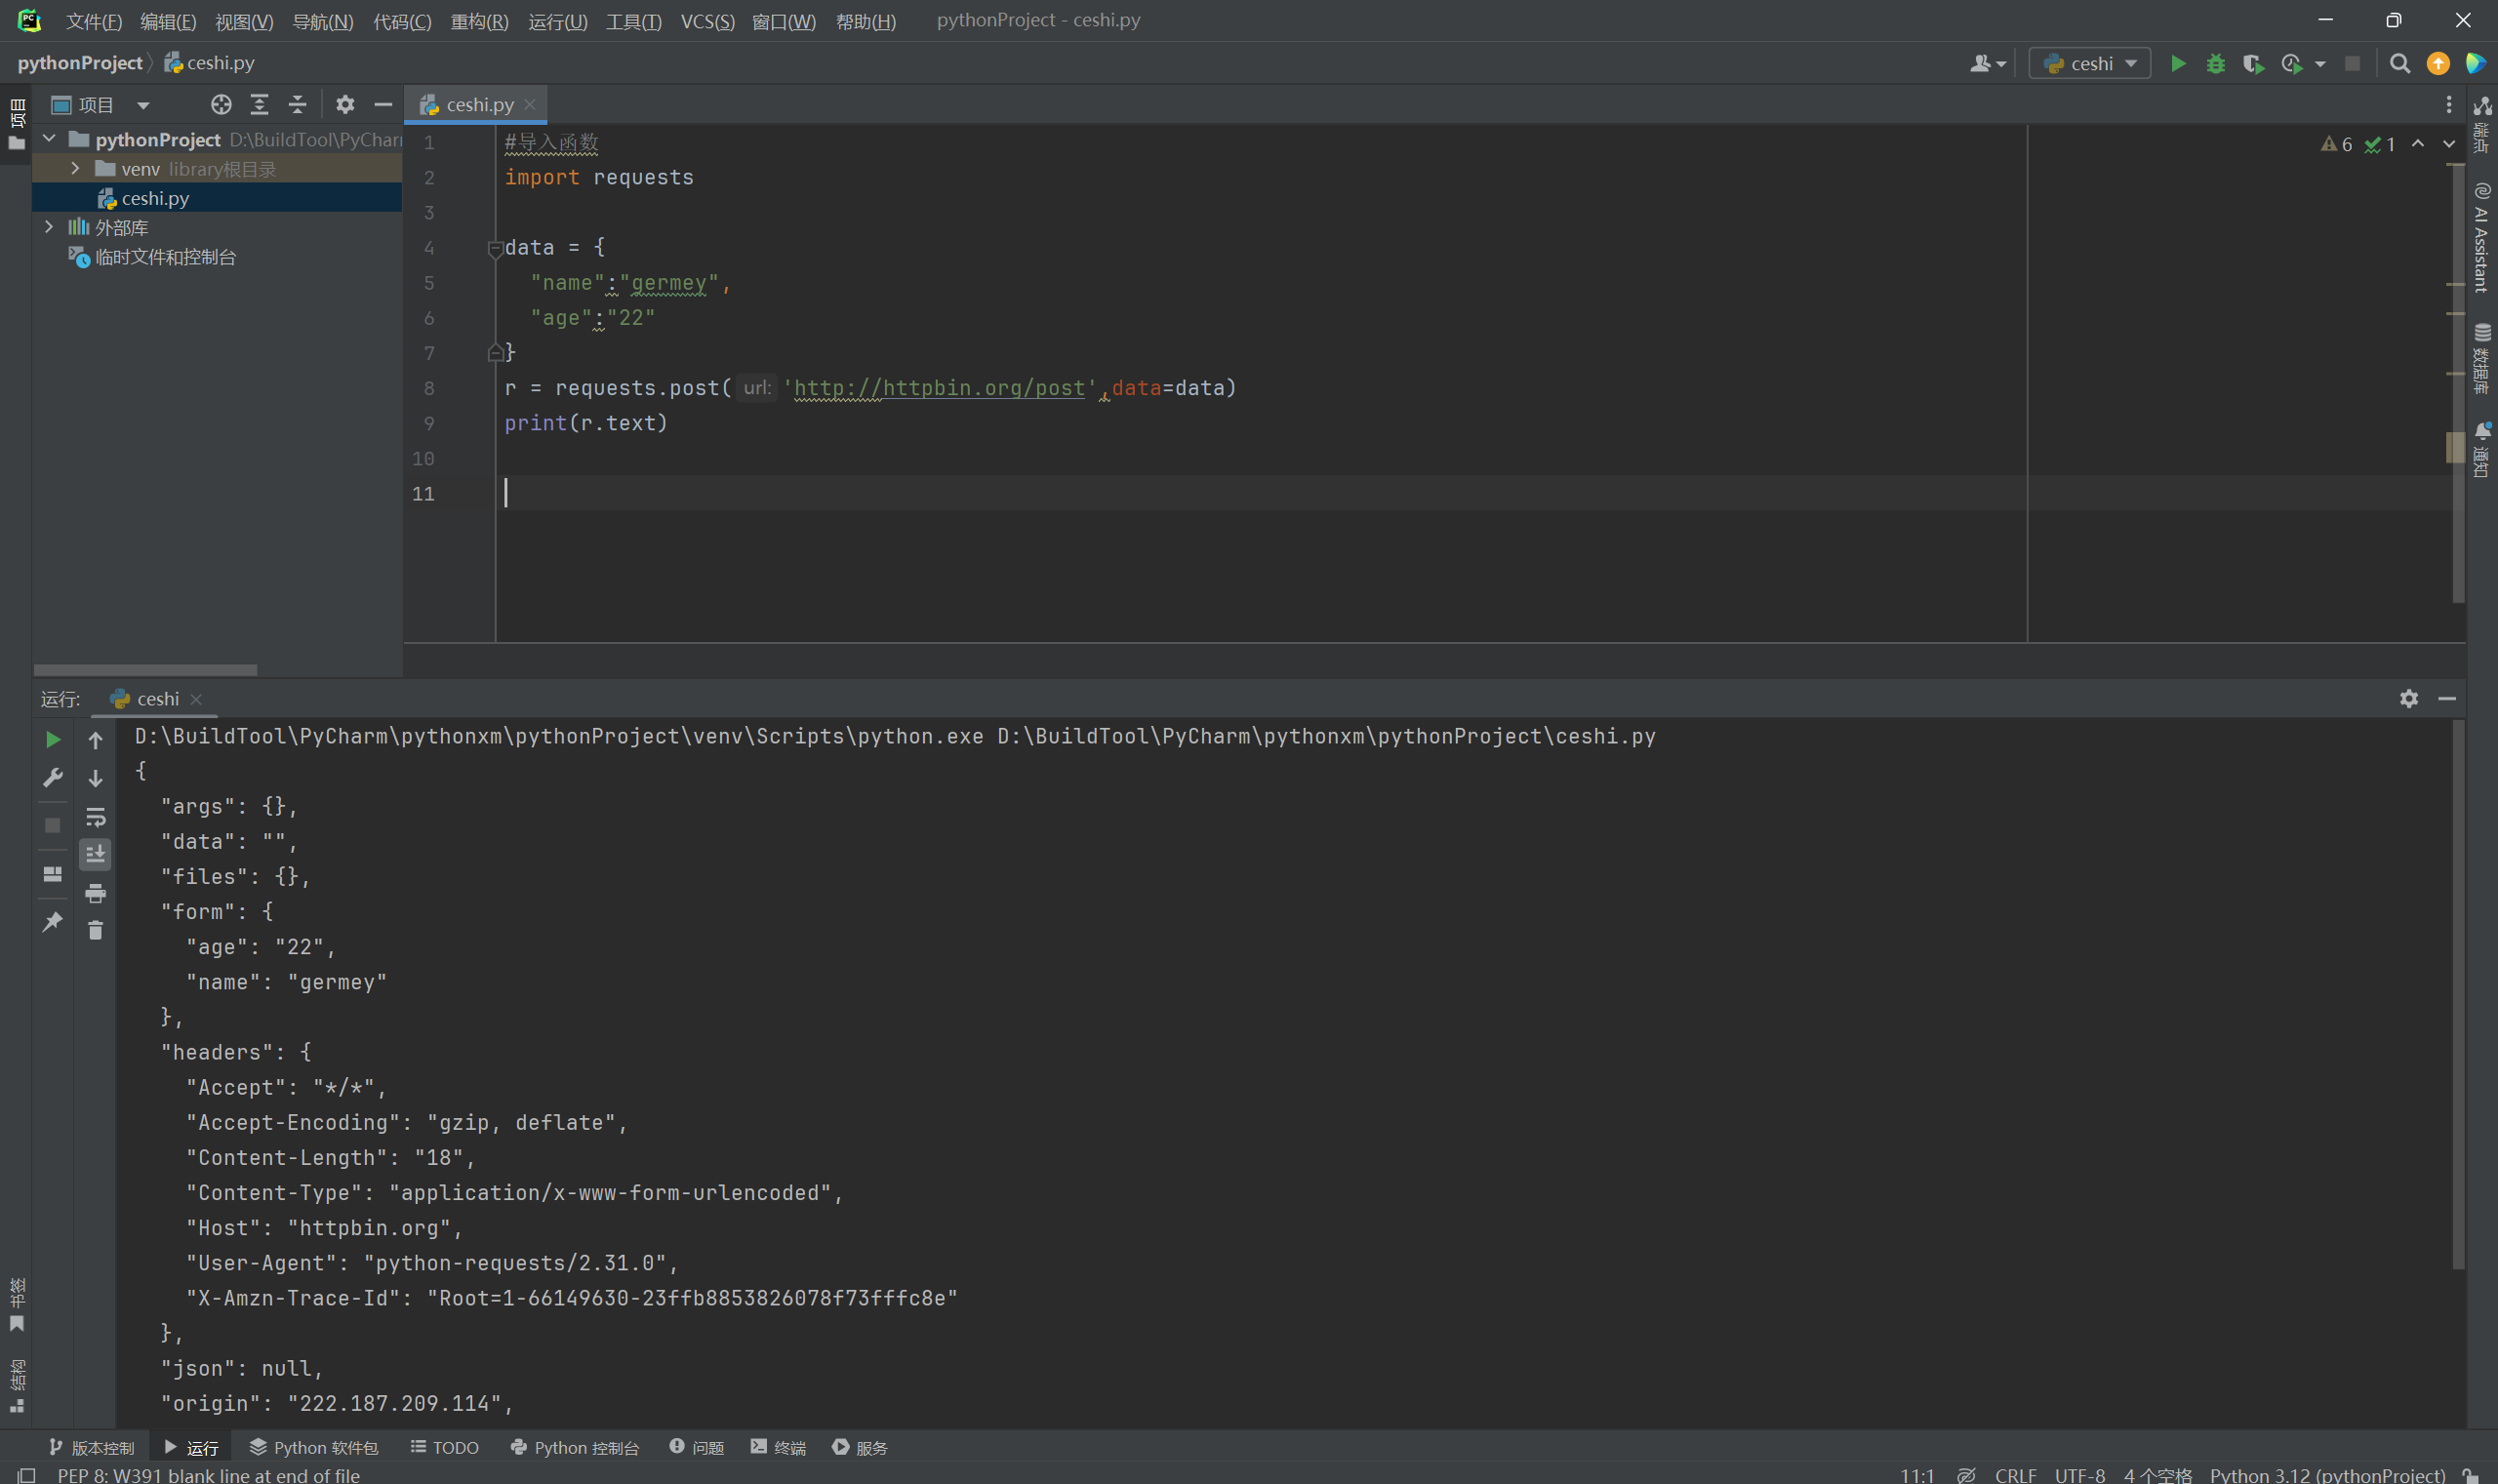
Task: Toggle scroll to end in console
Action: (95, 854)
